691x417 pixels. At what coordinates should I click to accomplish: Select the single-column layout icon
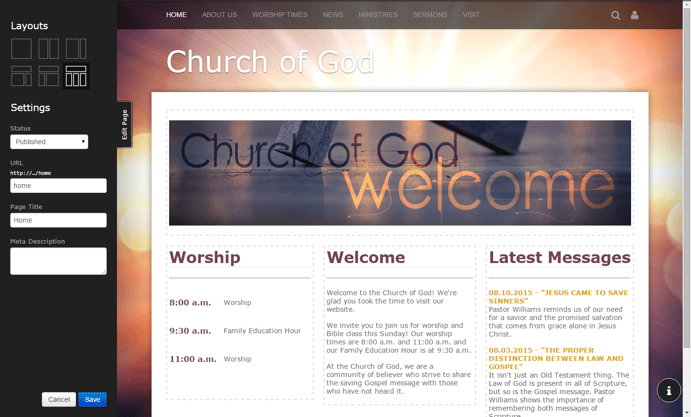click(x=21, y=48)
